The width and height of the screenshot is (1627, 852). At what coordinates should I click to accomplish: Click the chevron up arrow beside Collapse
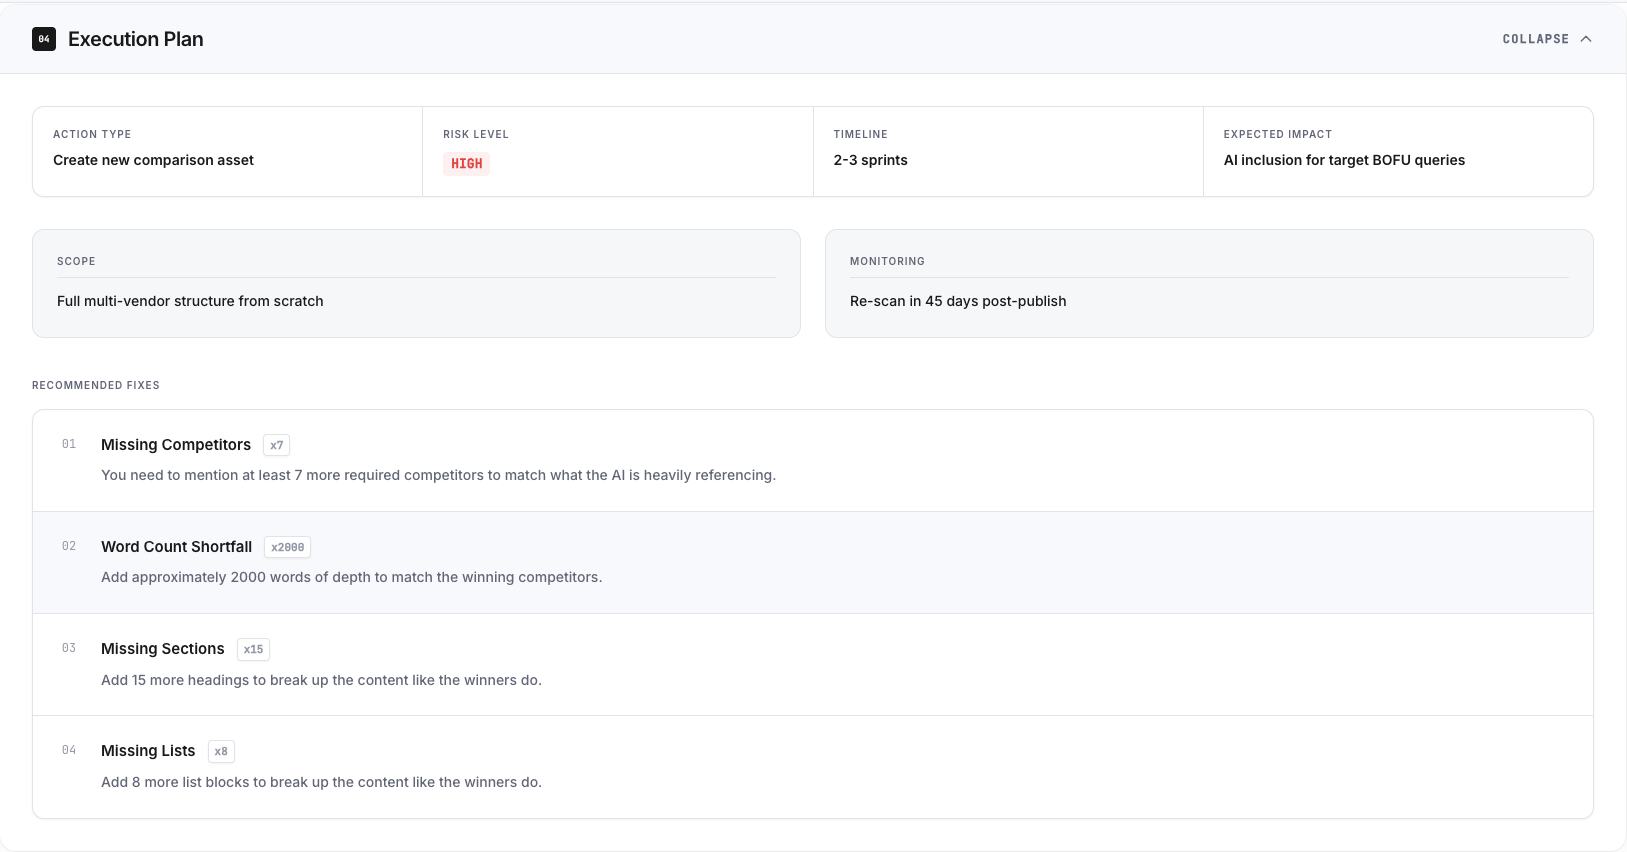click(1586, 39)
